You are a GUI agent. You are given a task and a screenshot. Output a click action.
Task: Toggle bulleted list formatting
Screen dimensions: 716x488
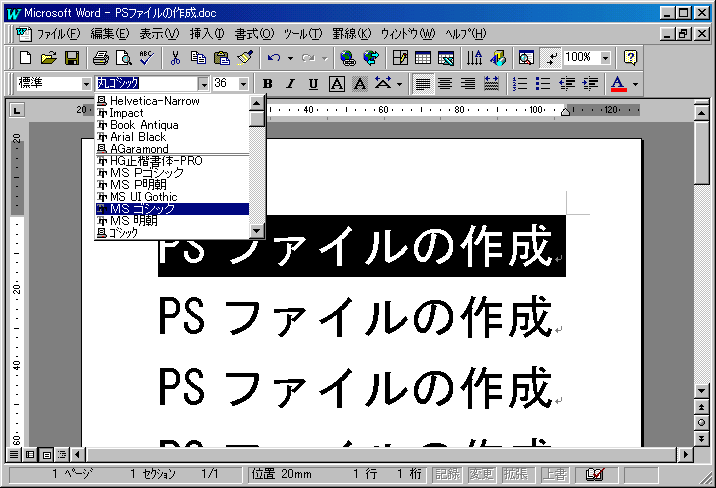(543, 84)
